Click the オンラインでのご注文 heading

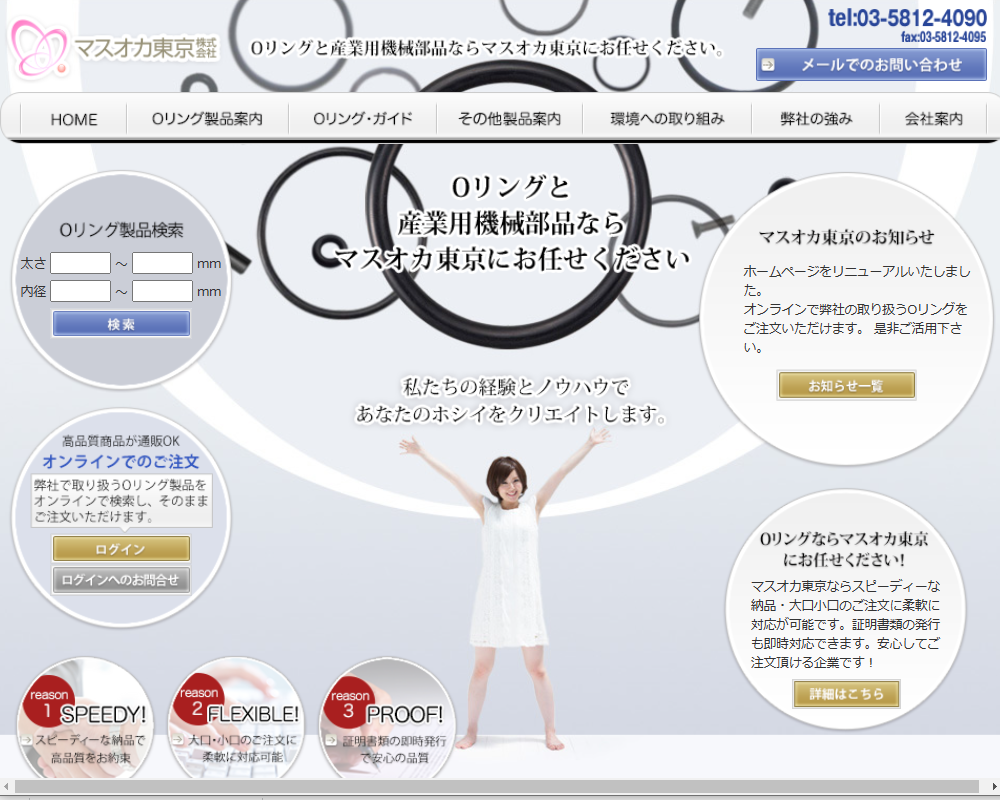121,461
